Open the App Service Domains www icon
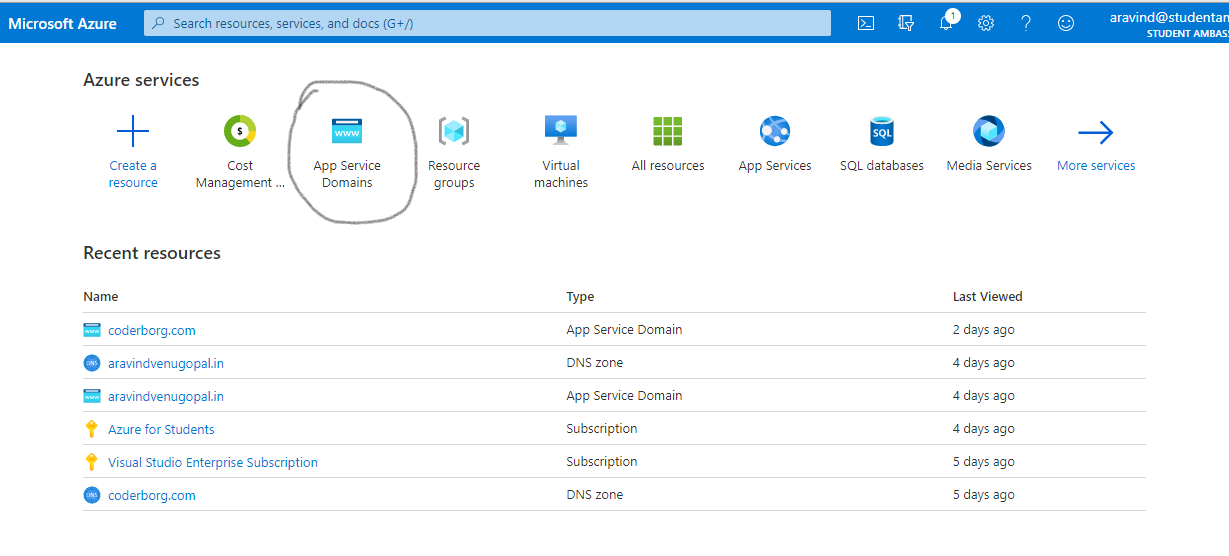The width and height of the screenshot is (1229, 556). (x=347, y=131)
